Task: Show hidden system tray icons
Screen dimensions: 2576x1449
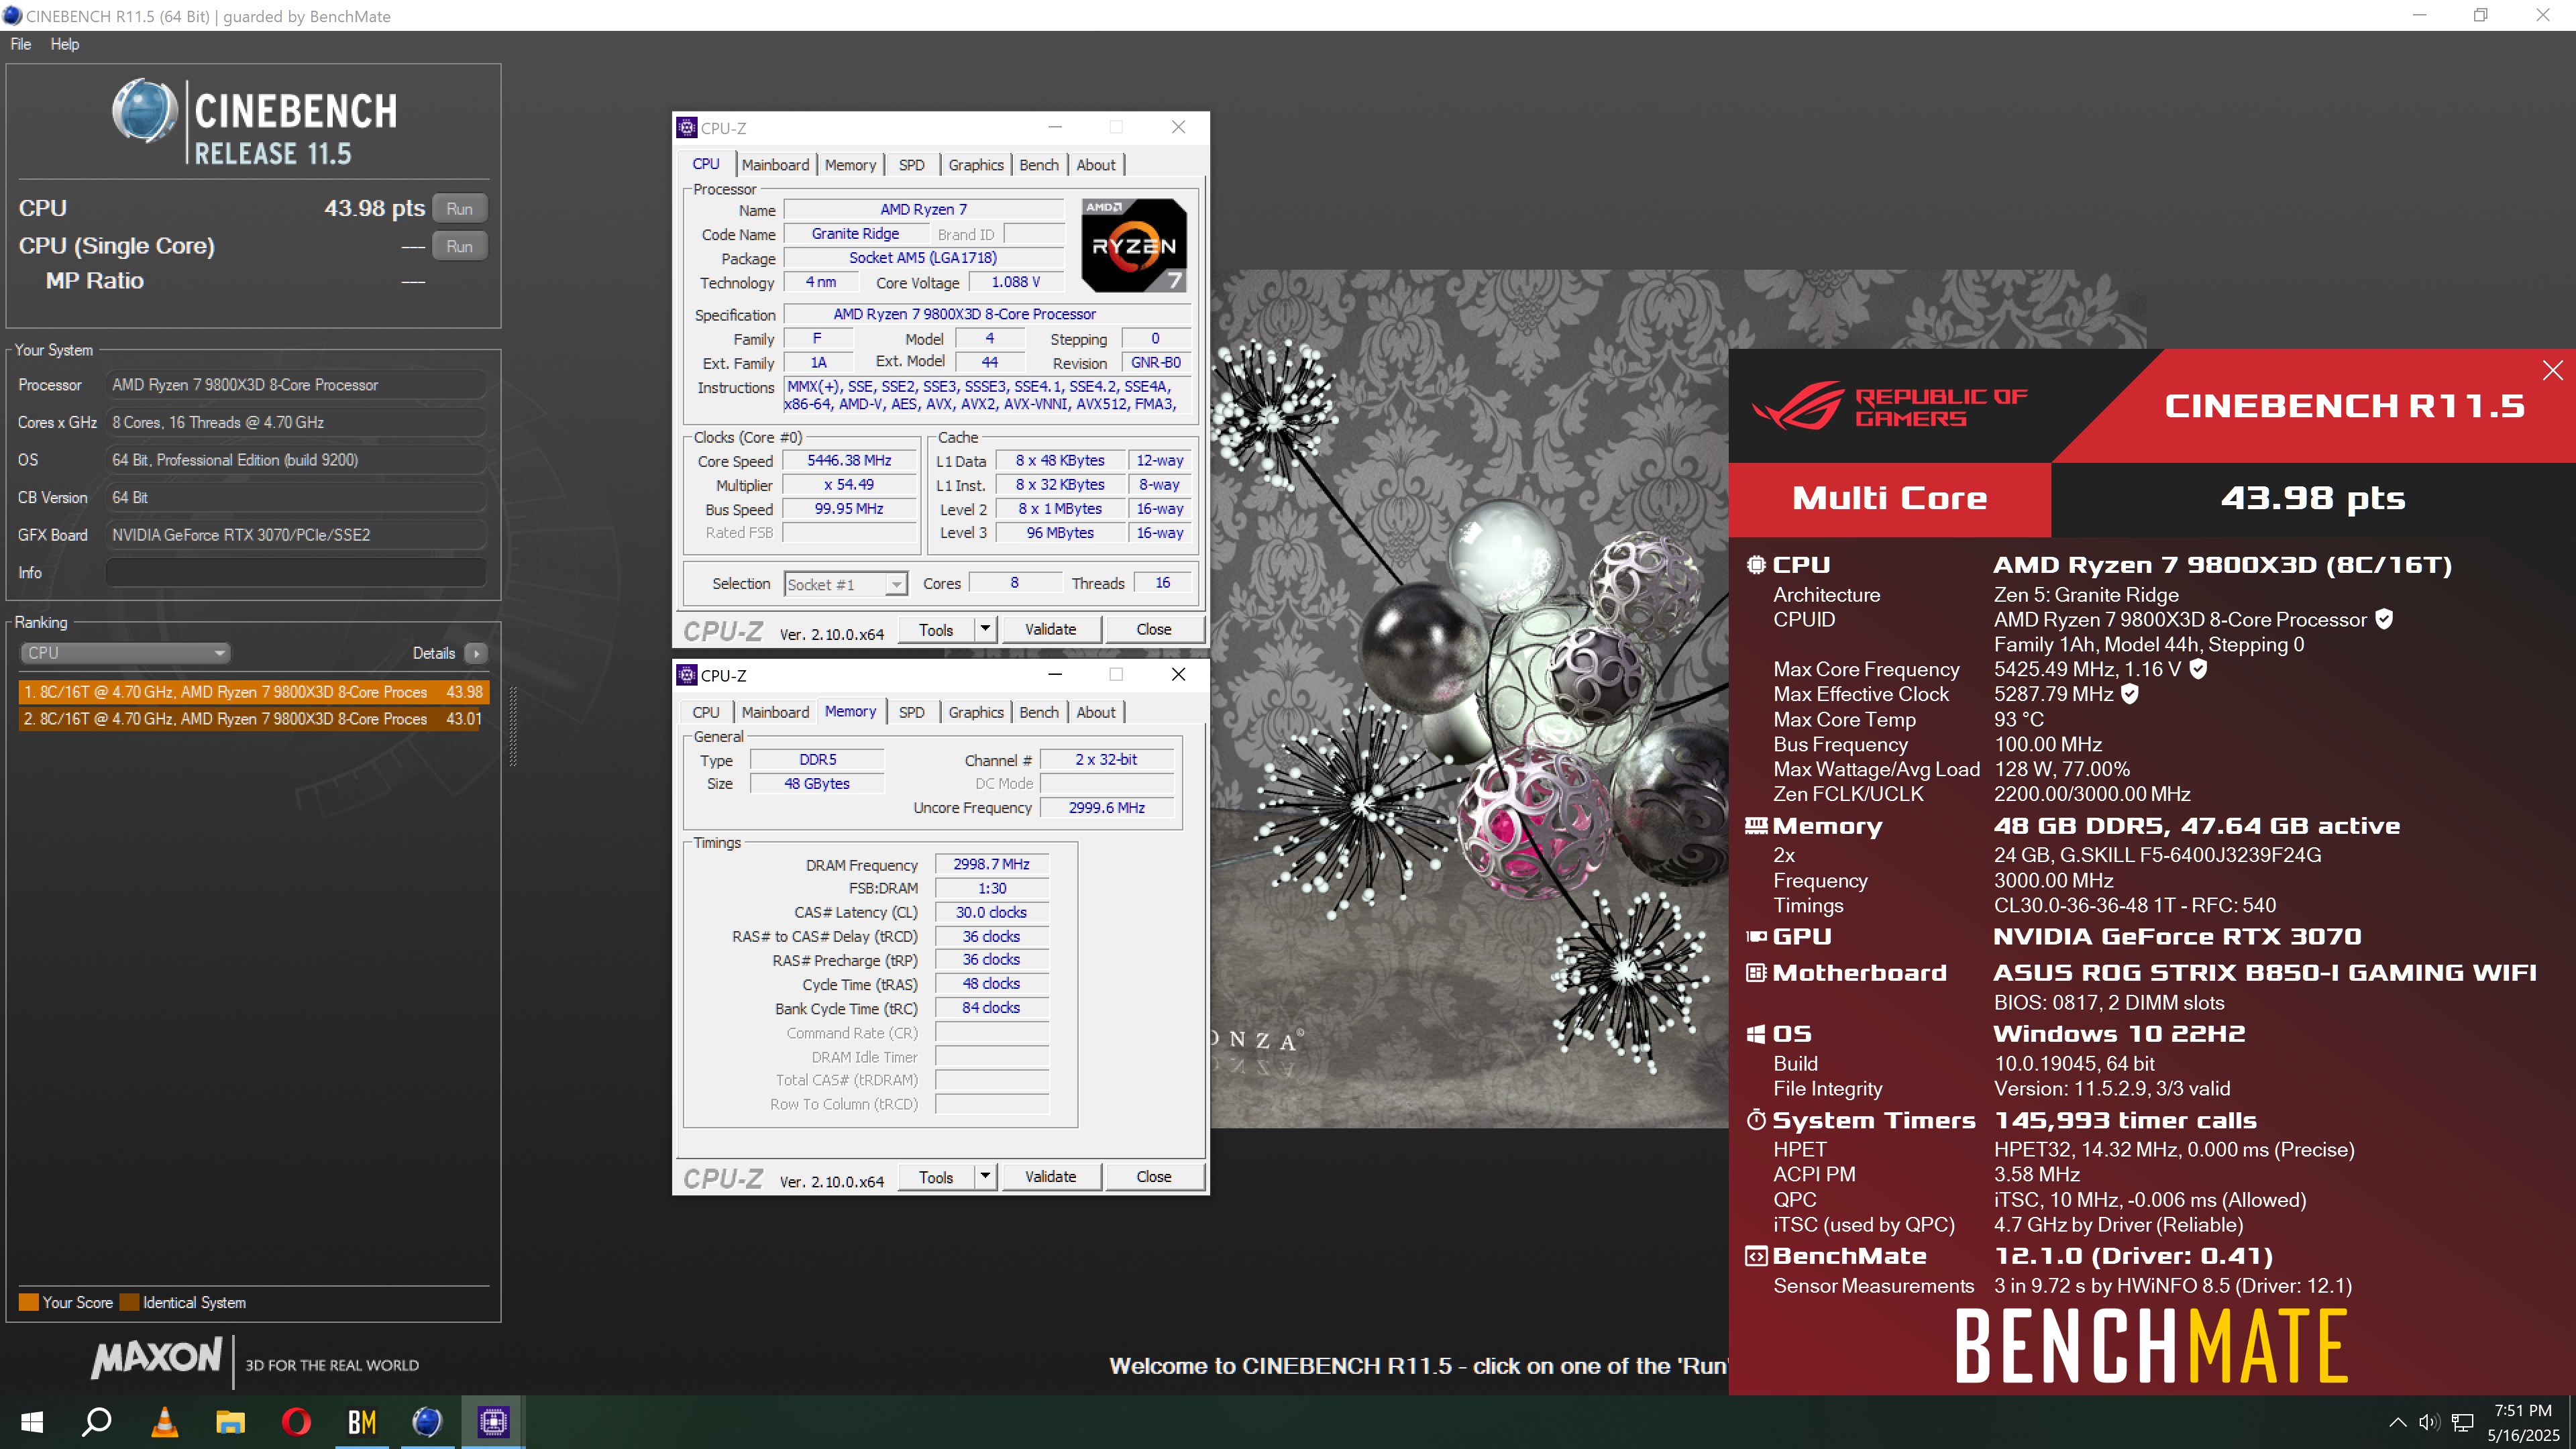Action: pos(2397,1422)
